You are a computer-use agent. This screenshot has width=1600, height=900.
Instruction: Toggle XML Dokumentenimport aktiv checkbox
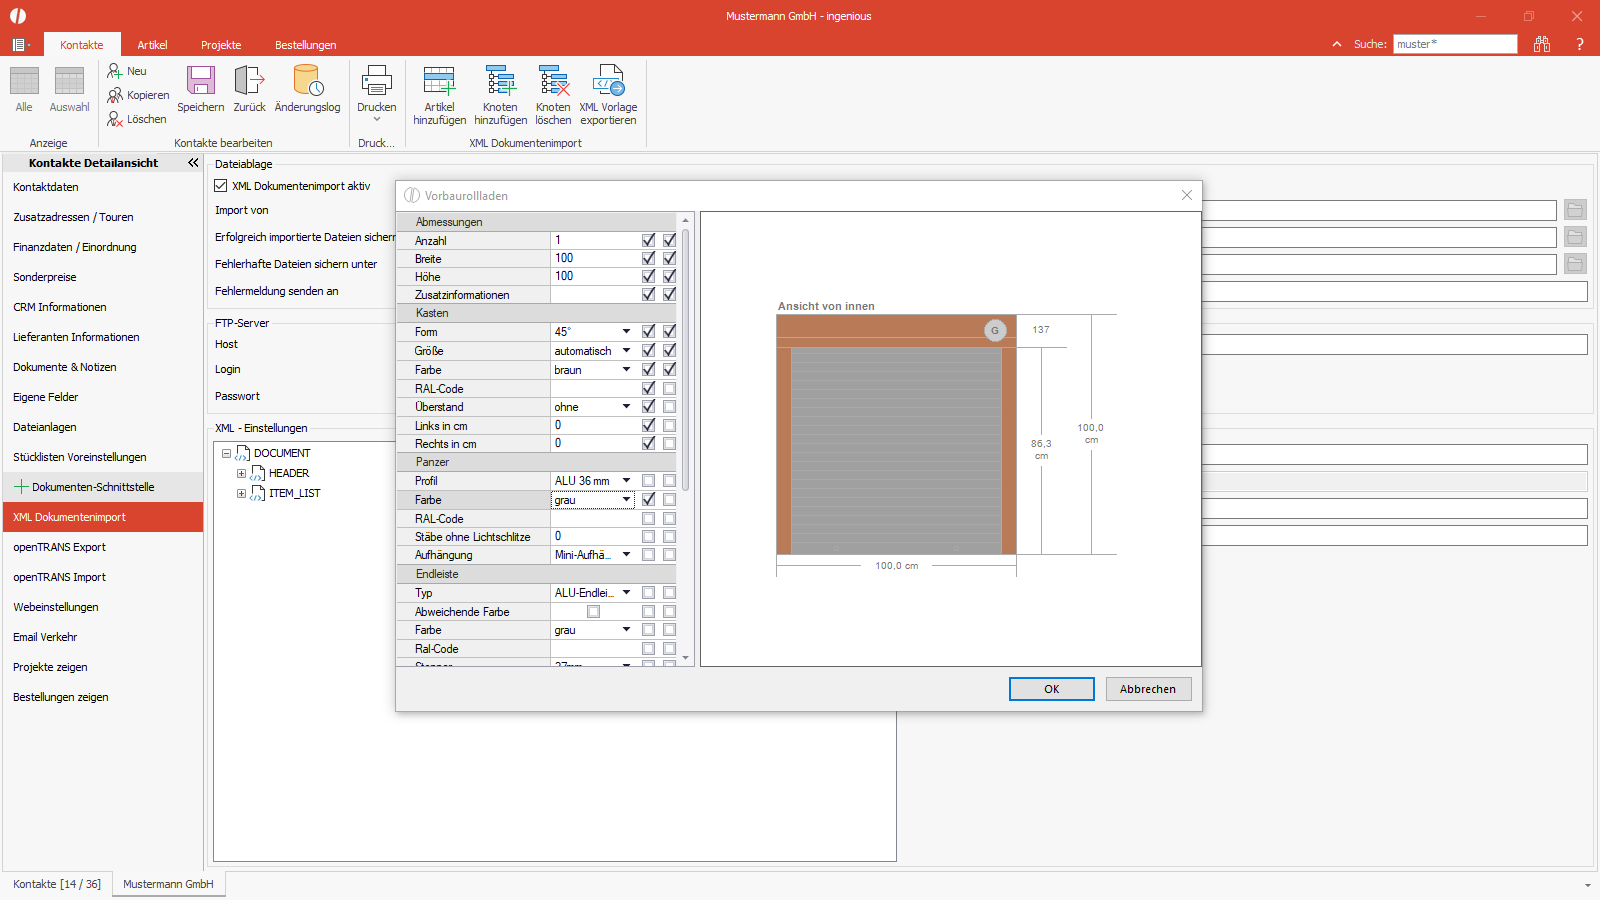pos(221,186)
